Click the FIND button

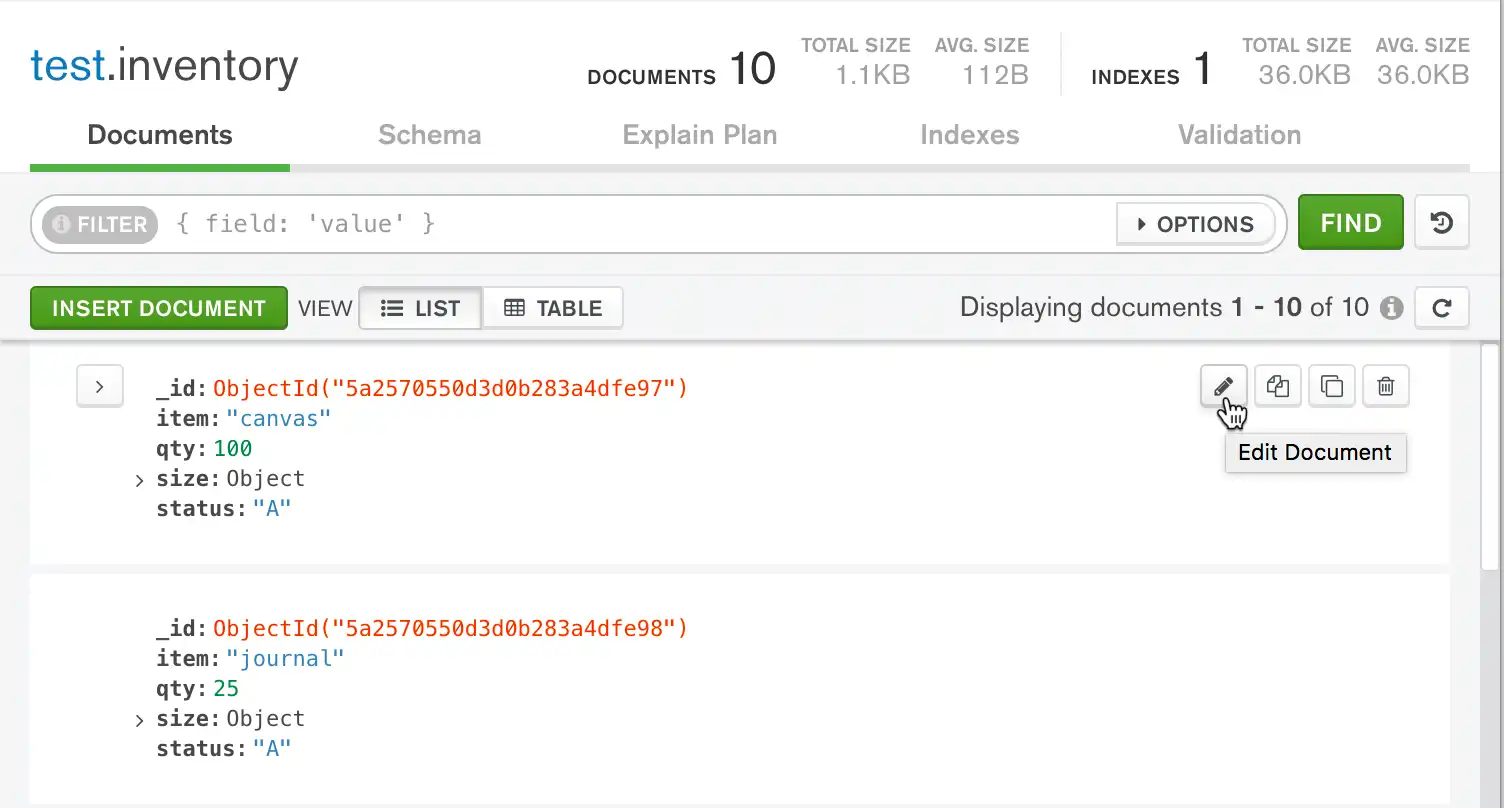[1350, 222]
